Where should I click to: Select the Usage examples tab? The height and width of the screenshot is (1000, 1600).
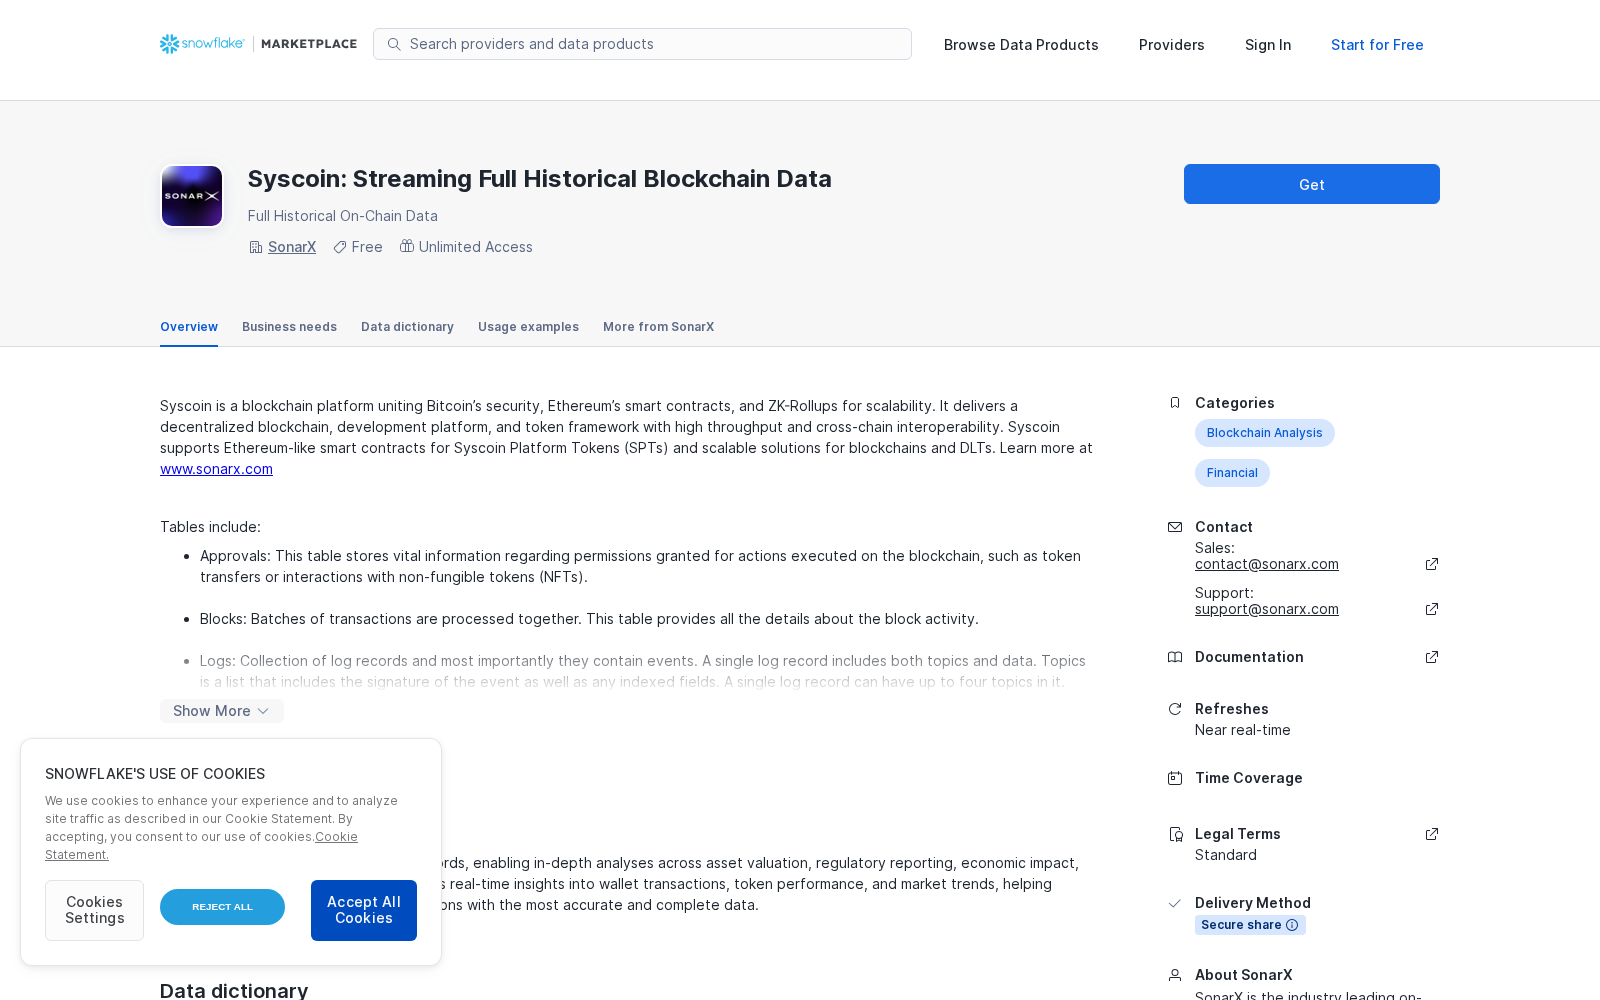[528, 327]
